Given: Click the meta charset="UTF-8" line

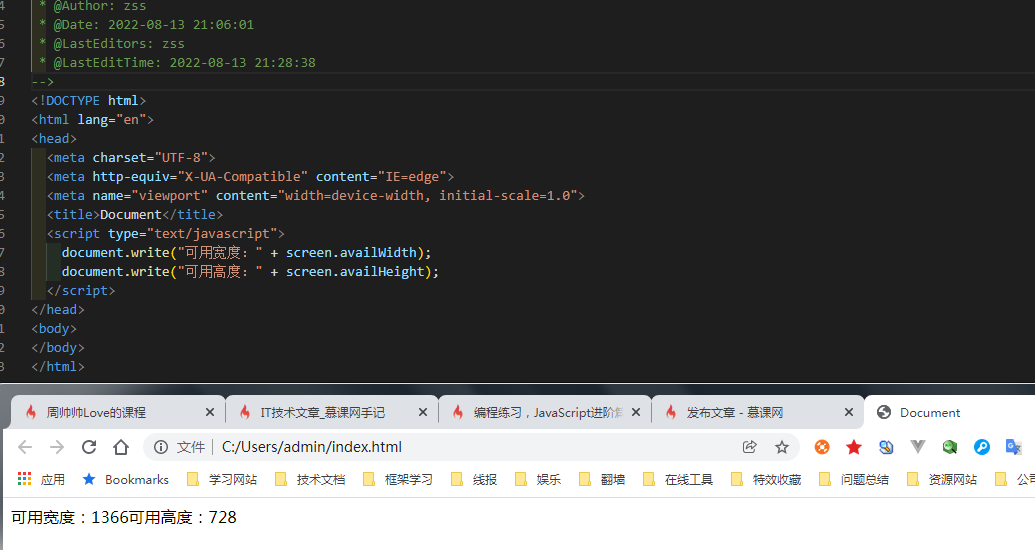Looking at the screenshot, I should [x=131, y=158].
